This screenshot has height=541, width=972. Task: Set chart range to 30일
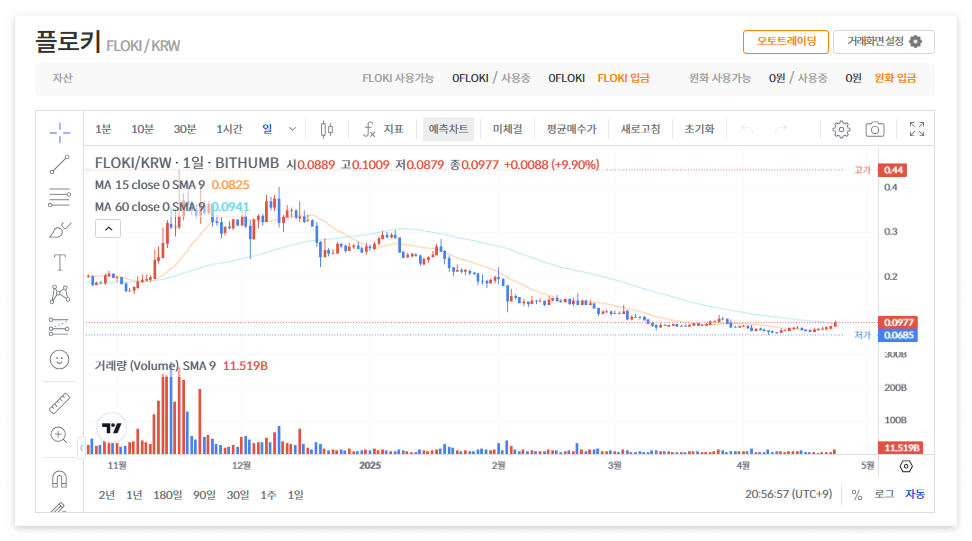(237, 495)
